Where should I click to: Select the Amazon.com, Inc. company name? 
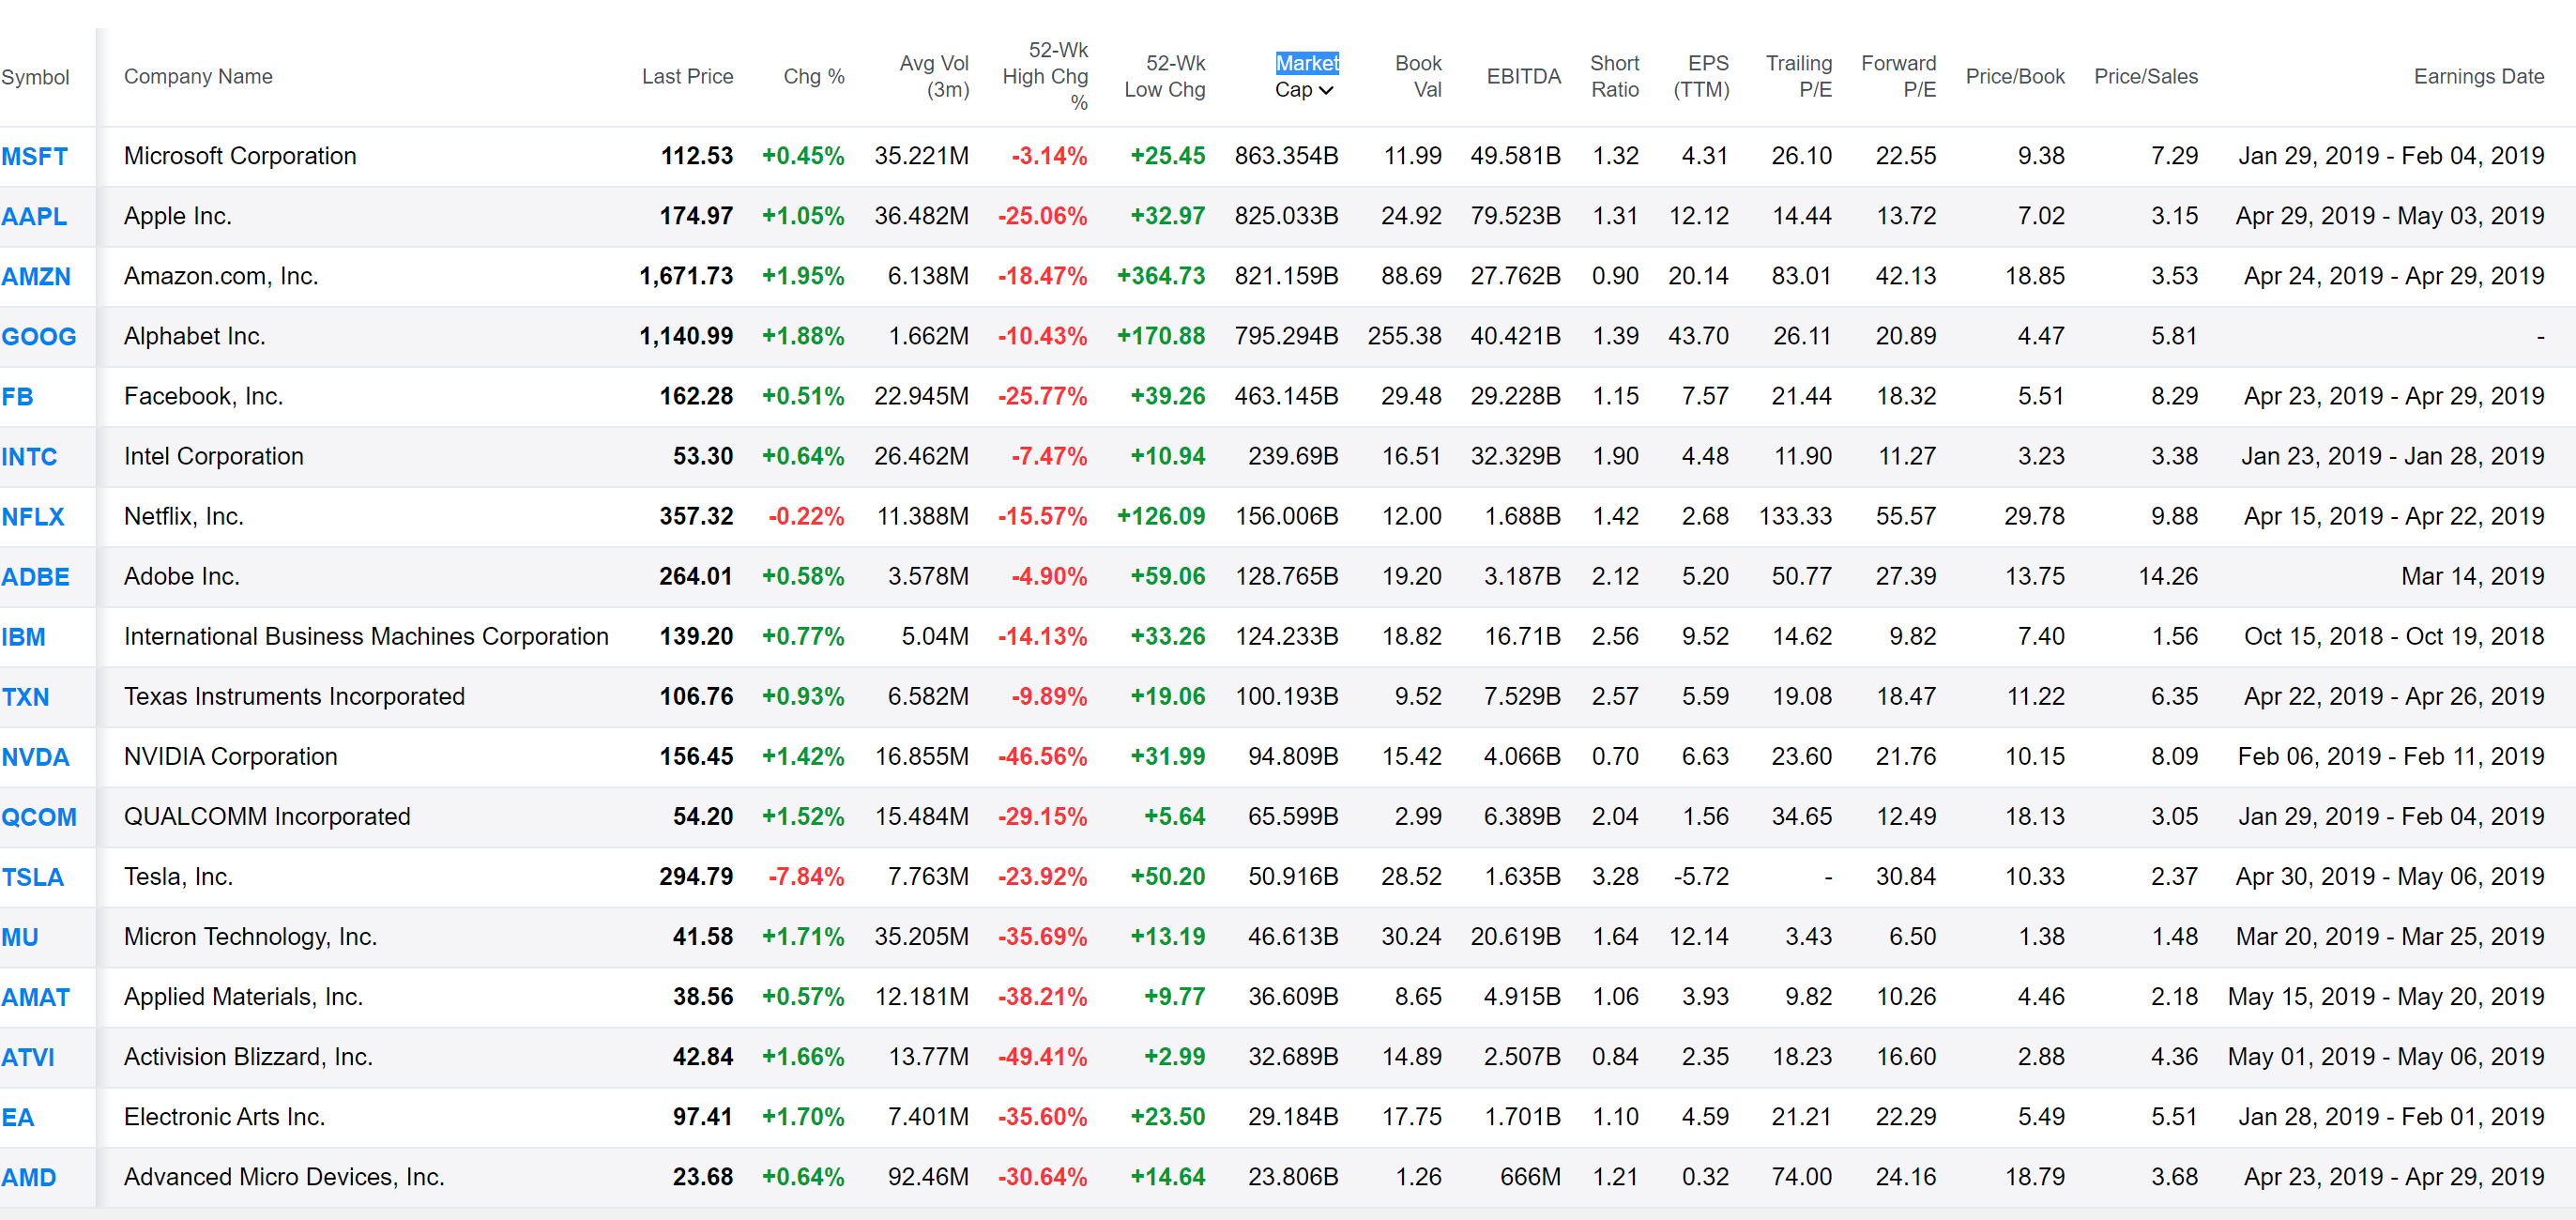coord(221,276)
